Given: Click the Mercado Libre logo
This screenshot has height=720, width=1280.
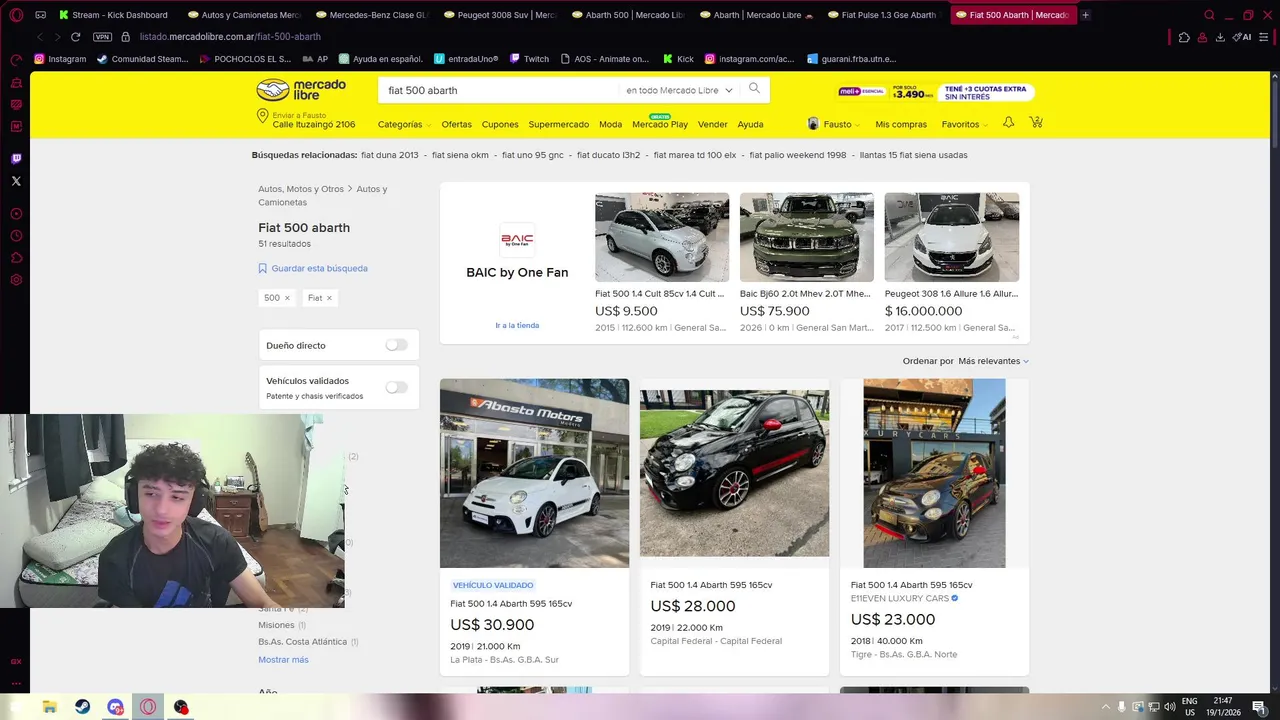Looking at the screenshot, I should [x=301, y=90].
